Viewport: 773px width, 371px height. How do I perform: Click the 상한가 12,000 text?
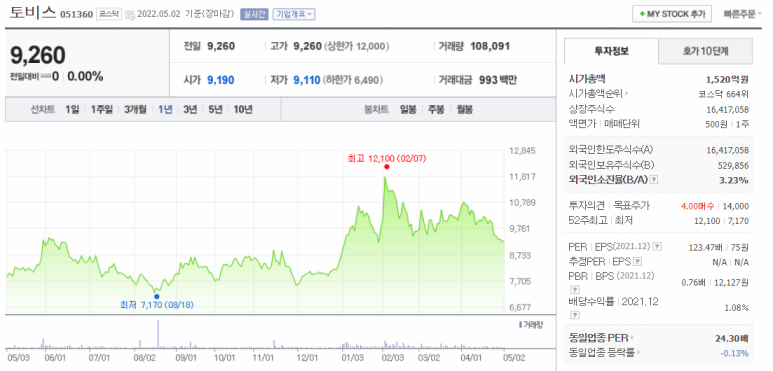click(x=357, y=46)
